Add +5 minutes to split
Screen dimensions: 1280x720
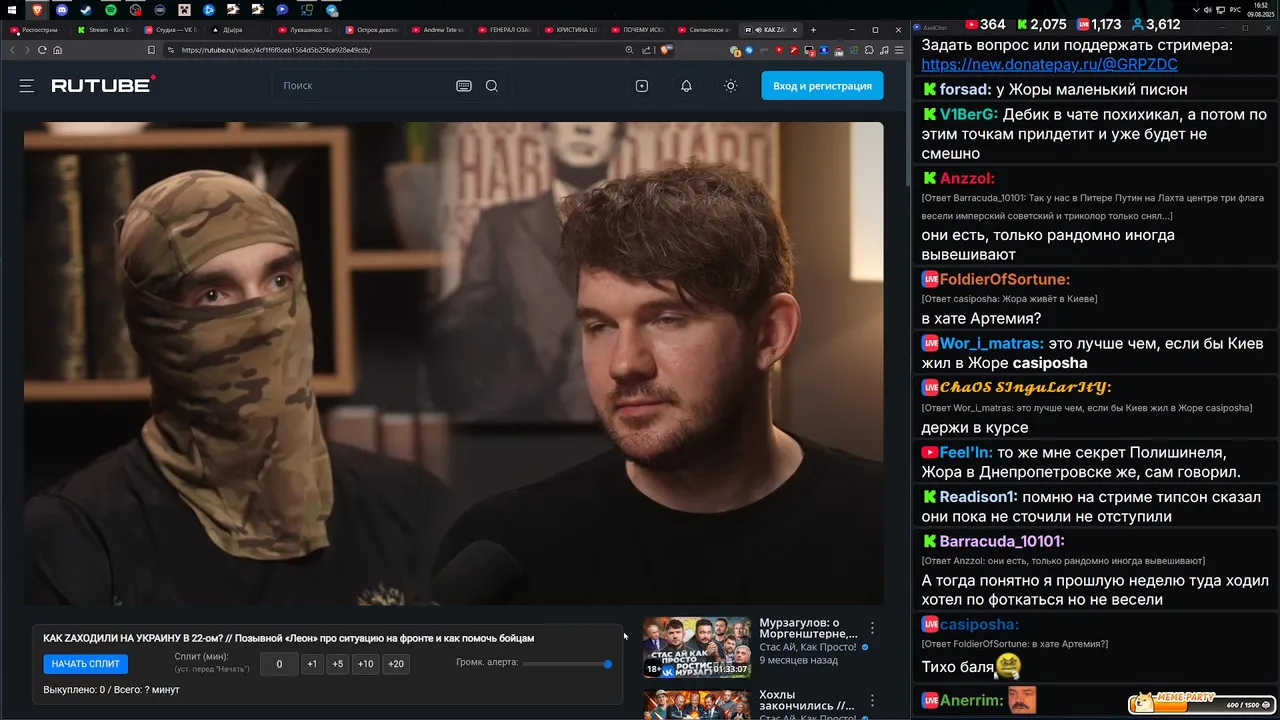(338, 664)
